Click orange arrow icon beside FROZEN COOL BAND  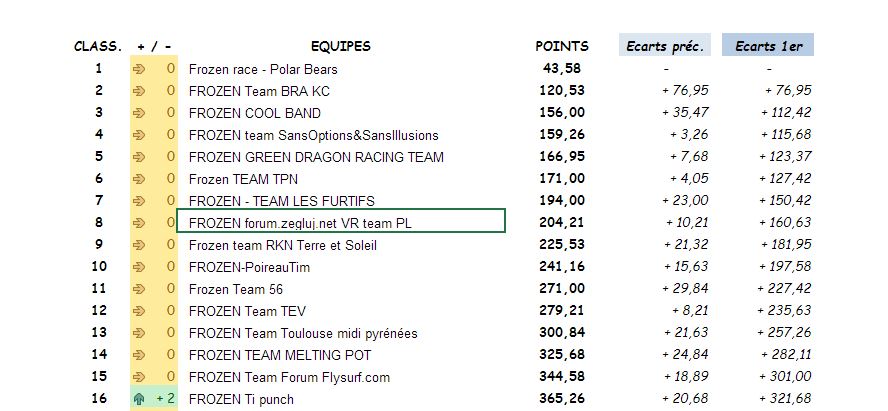click(x=139, y=113)
